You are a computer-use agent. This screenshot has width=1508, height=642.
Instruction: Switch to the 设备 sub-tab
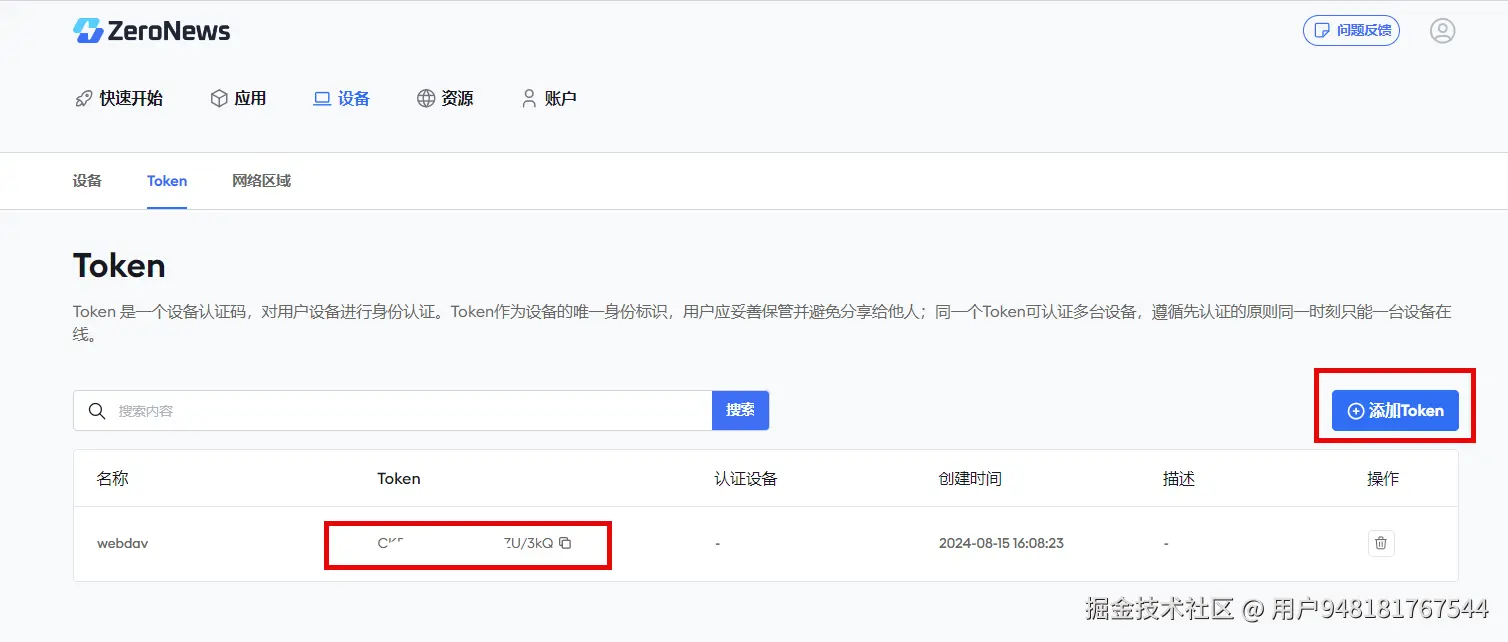[x=87, y=181]
